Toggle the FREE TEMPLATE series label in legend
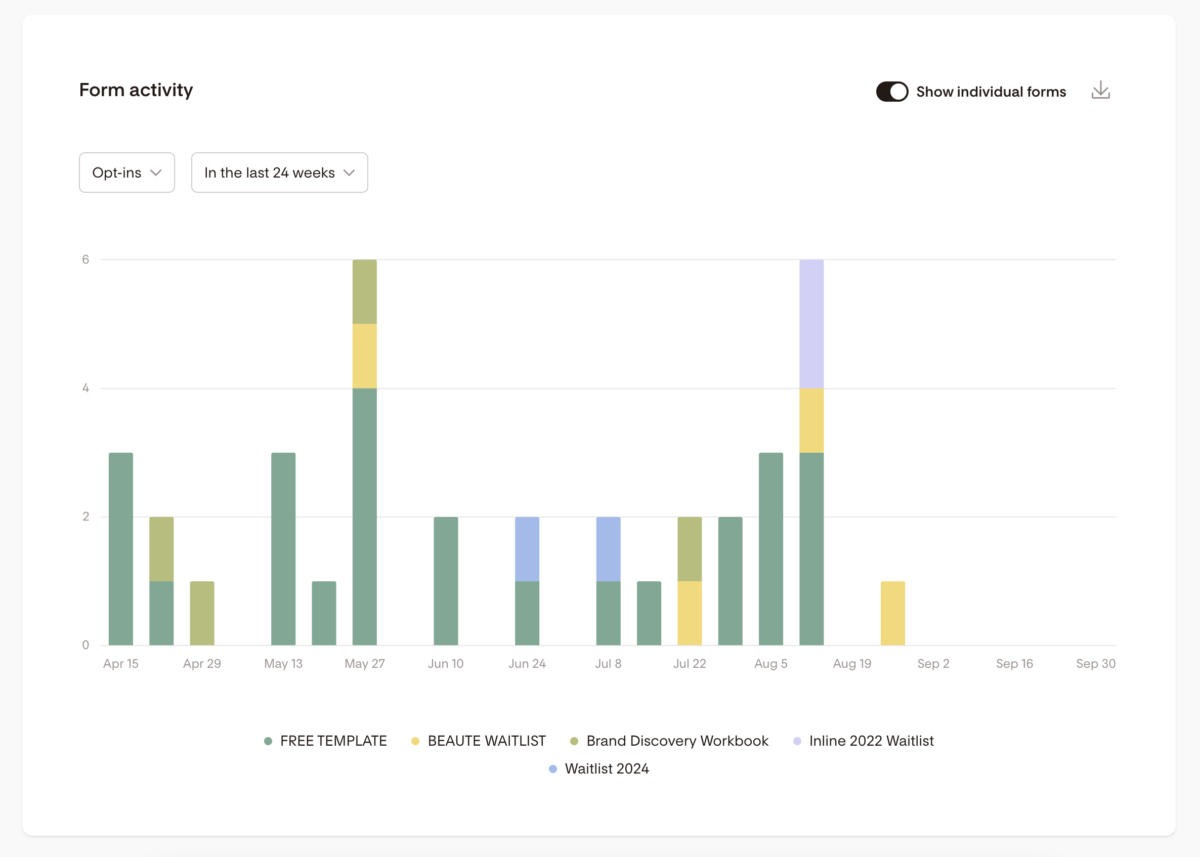Image resolution: width=1200 pixels, height=857 pixels. [x=333, y=741]
